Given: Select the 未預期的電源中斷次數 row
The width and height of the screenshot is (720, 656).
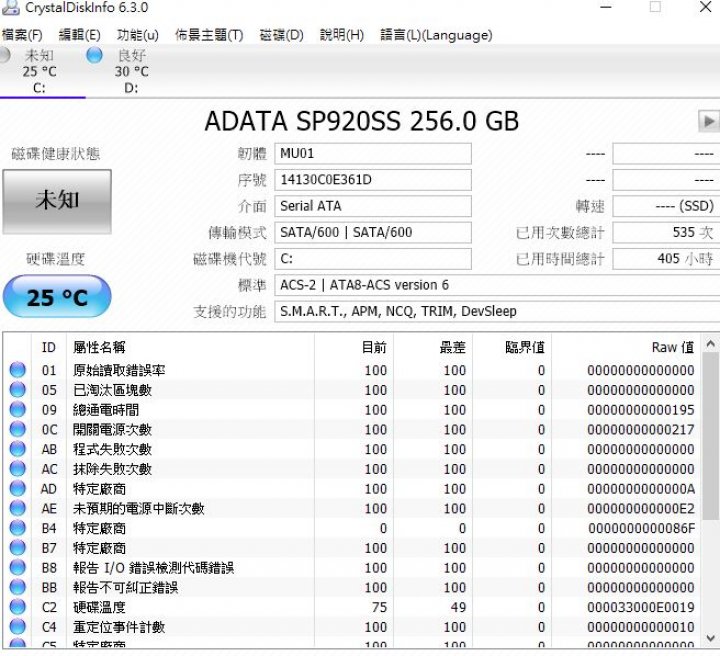Looking at the screenshot, I should [352, 508].
